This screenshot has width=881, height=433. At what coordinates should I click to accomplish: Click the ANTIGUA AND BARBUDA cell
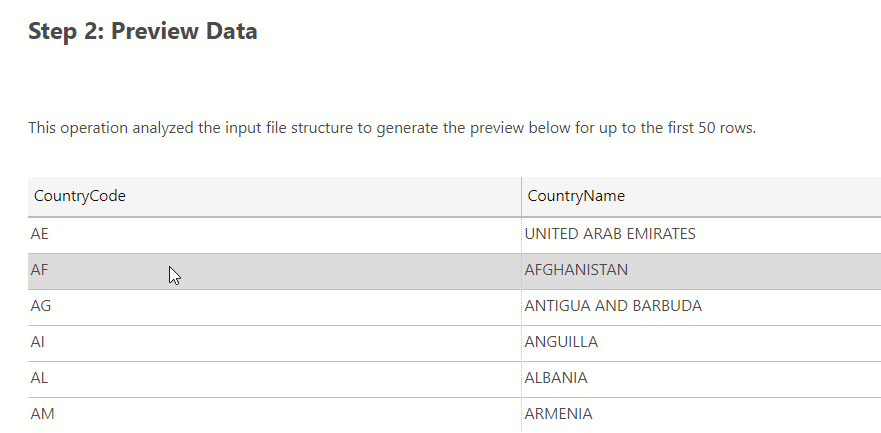(612, 306)
